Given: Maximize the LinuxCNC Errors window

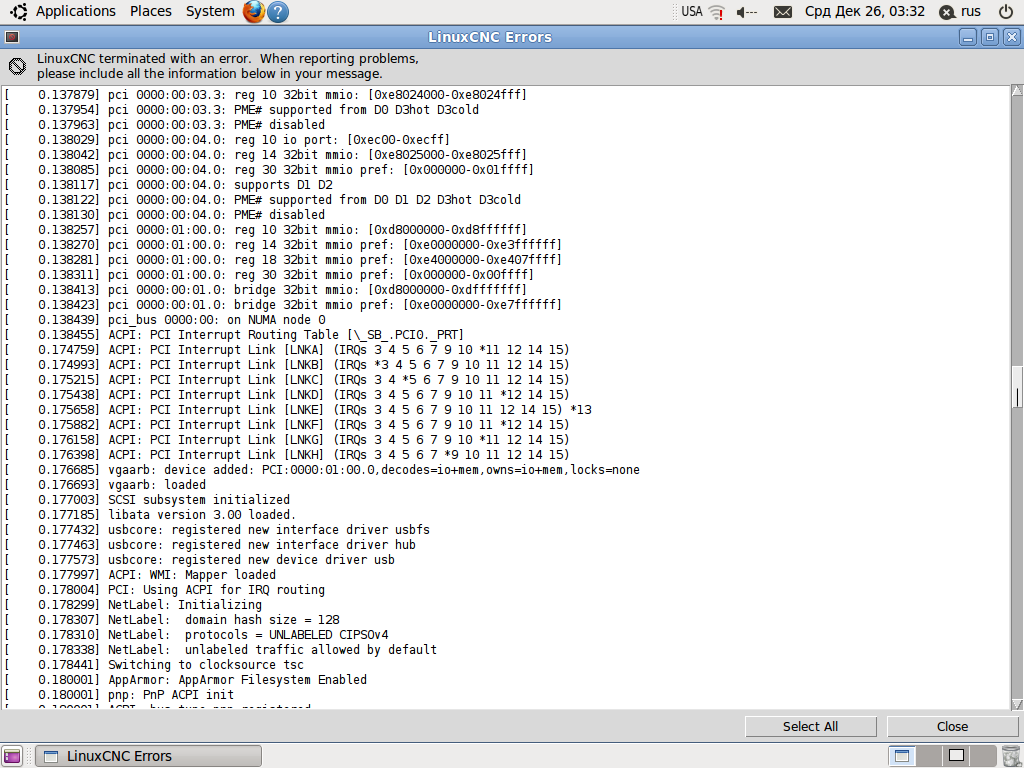Looking at the screenshot, I should click(989, 37).
